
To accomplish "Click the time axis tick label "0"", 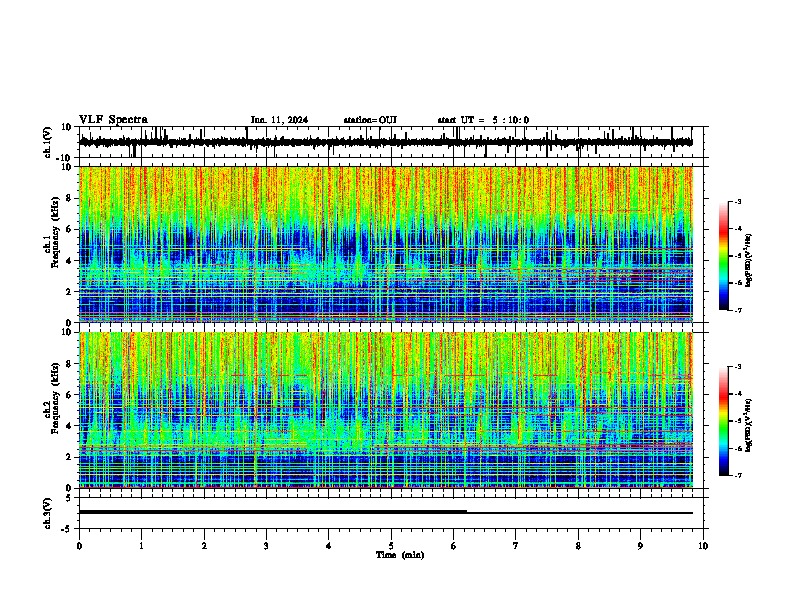I will pos(79,546).
